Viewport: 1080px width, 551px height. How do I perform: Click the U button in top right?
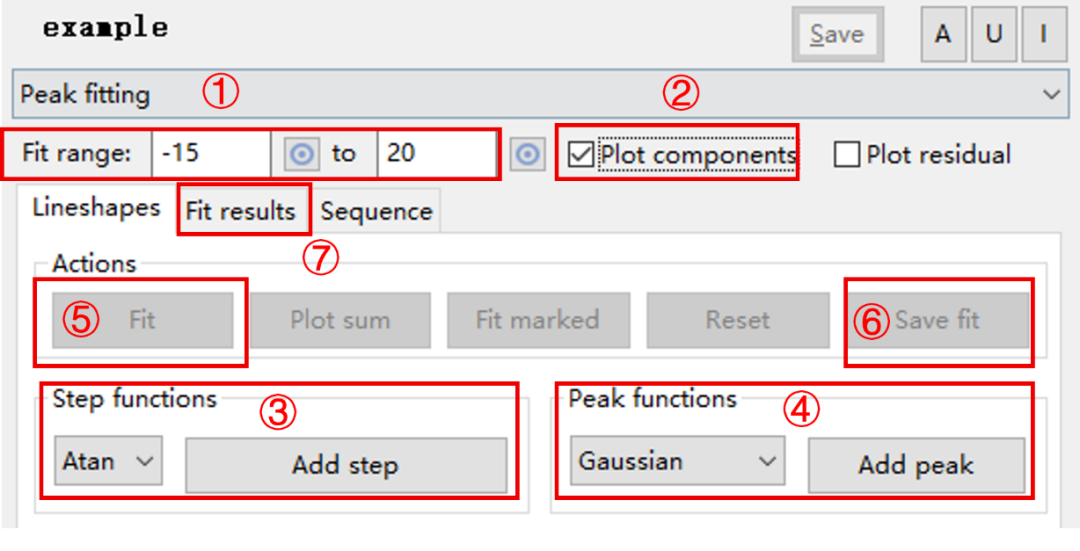993,34
